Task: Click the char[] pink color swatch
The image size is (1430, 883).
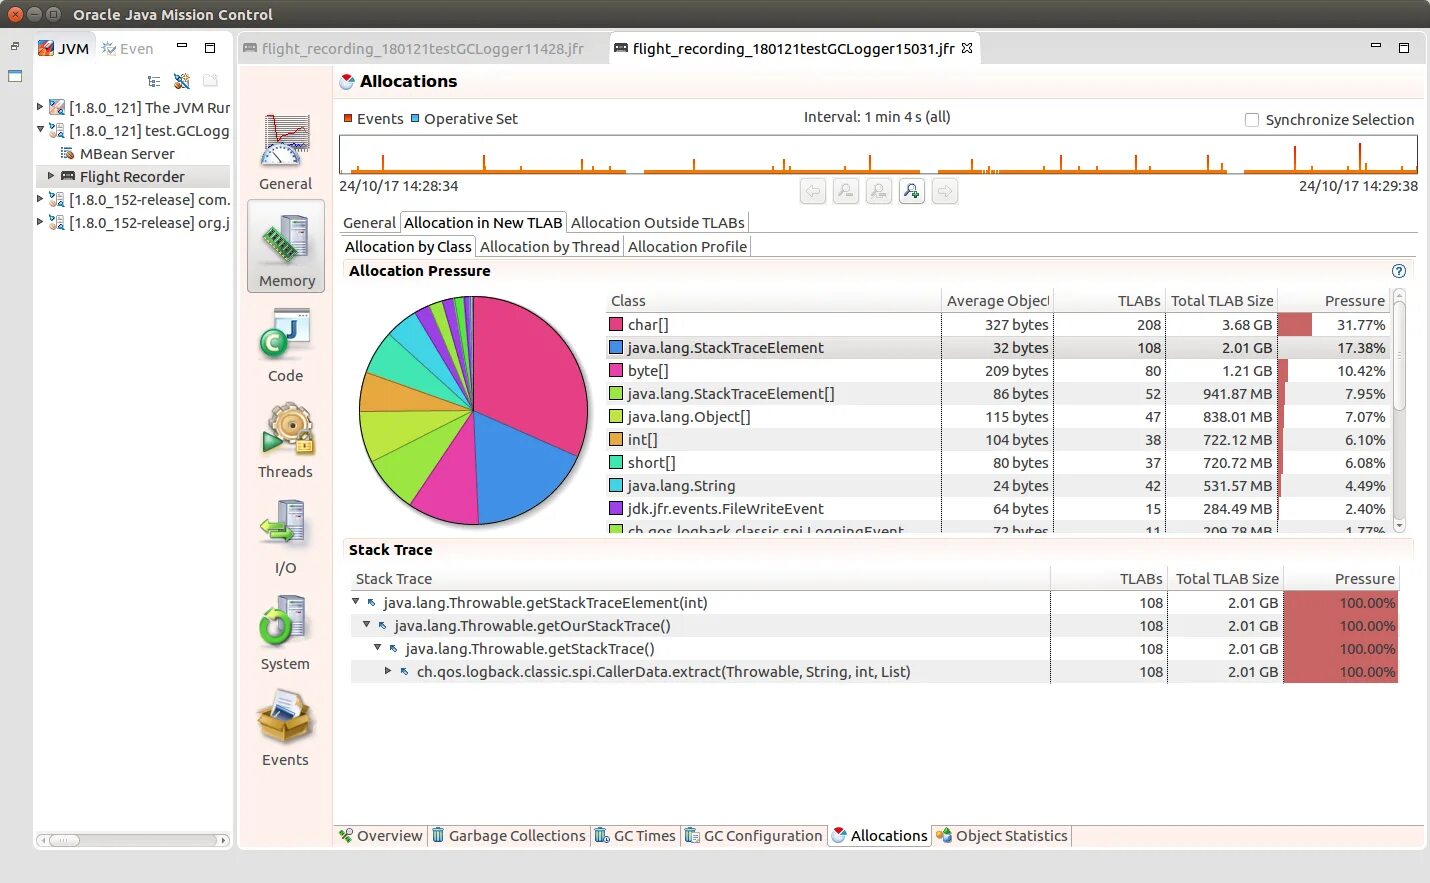Action: [616, 324]
